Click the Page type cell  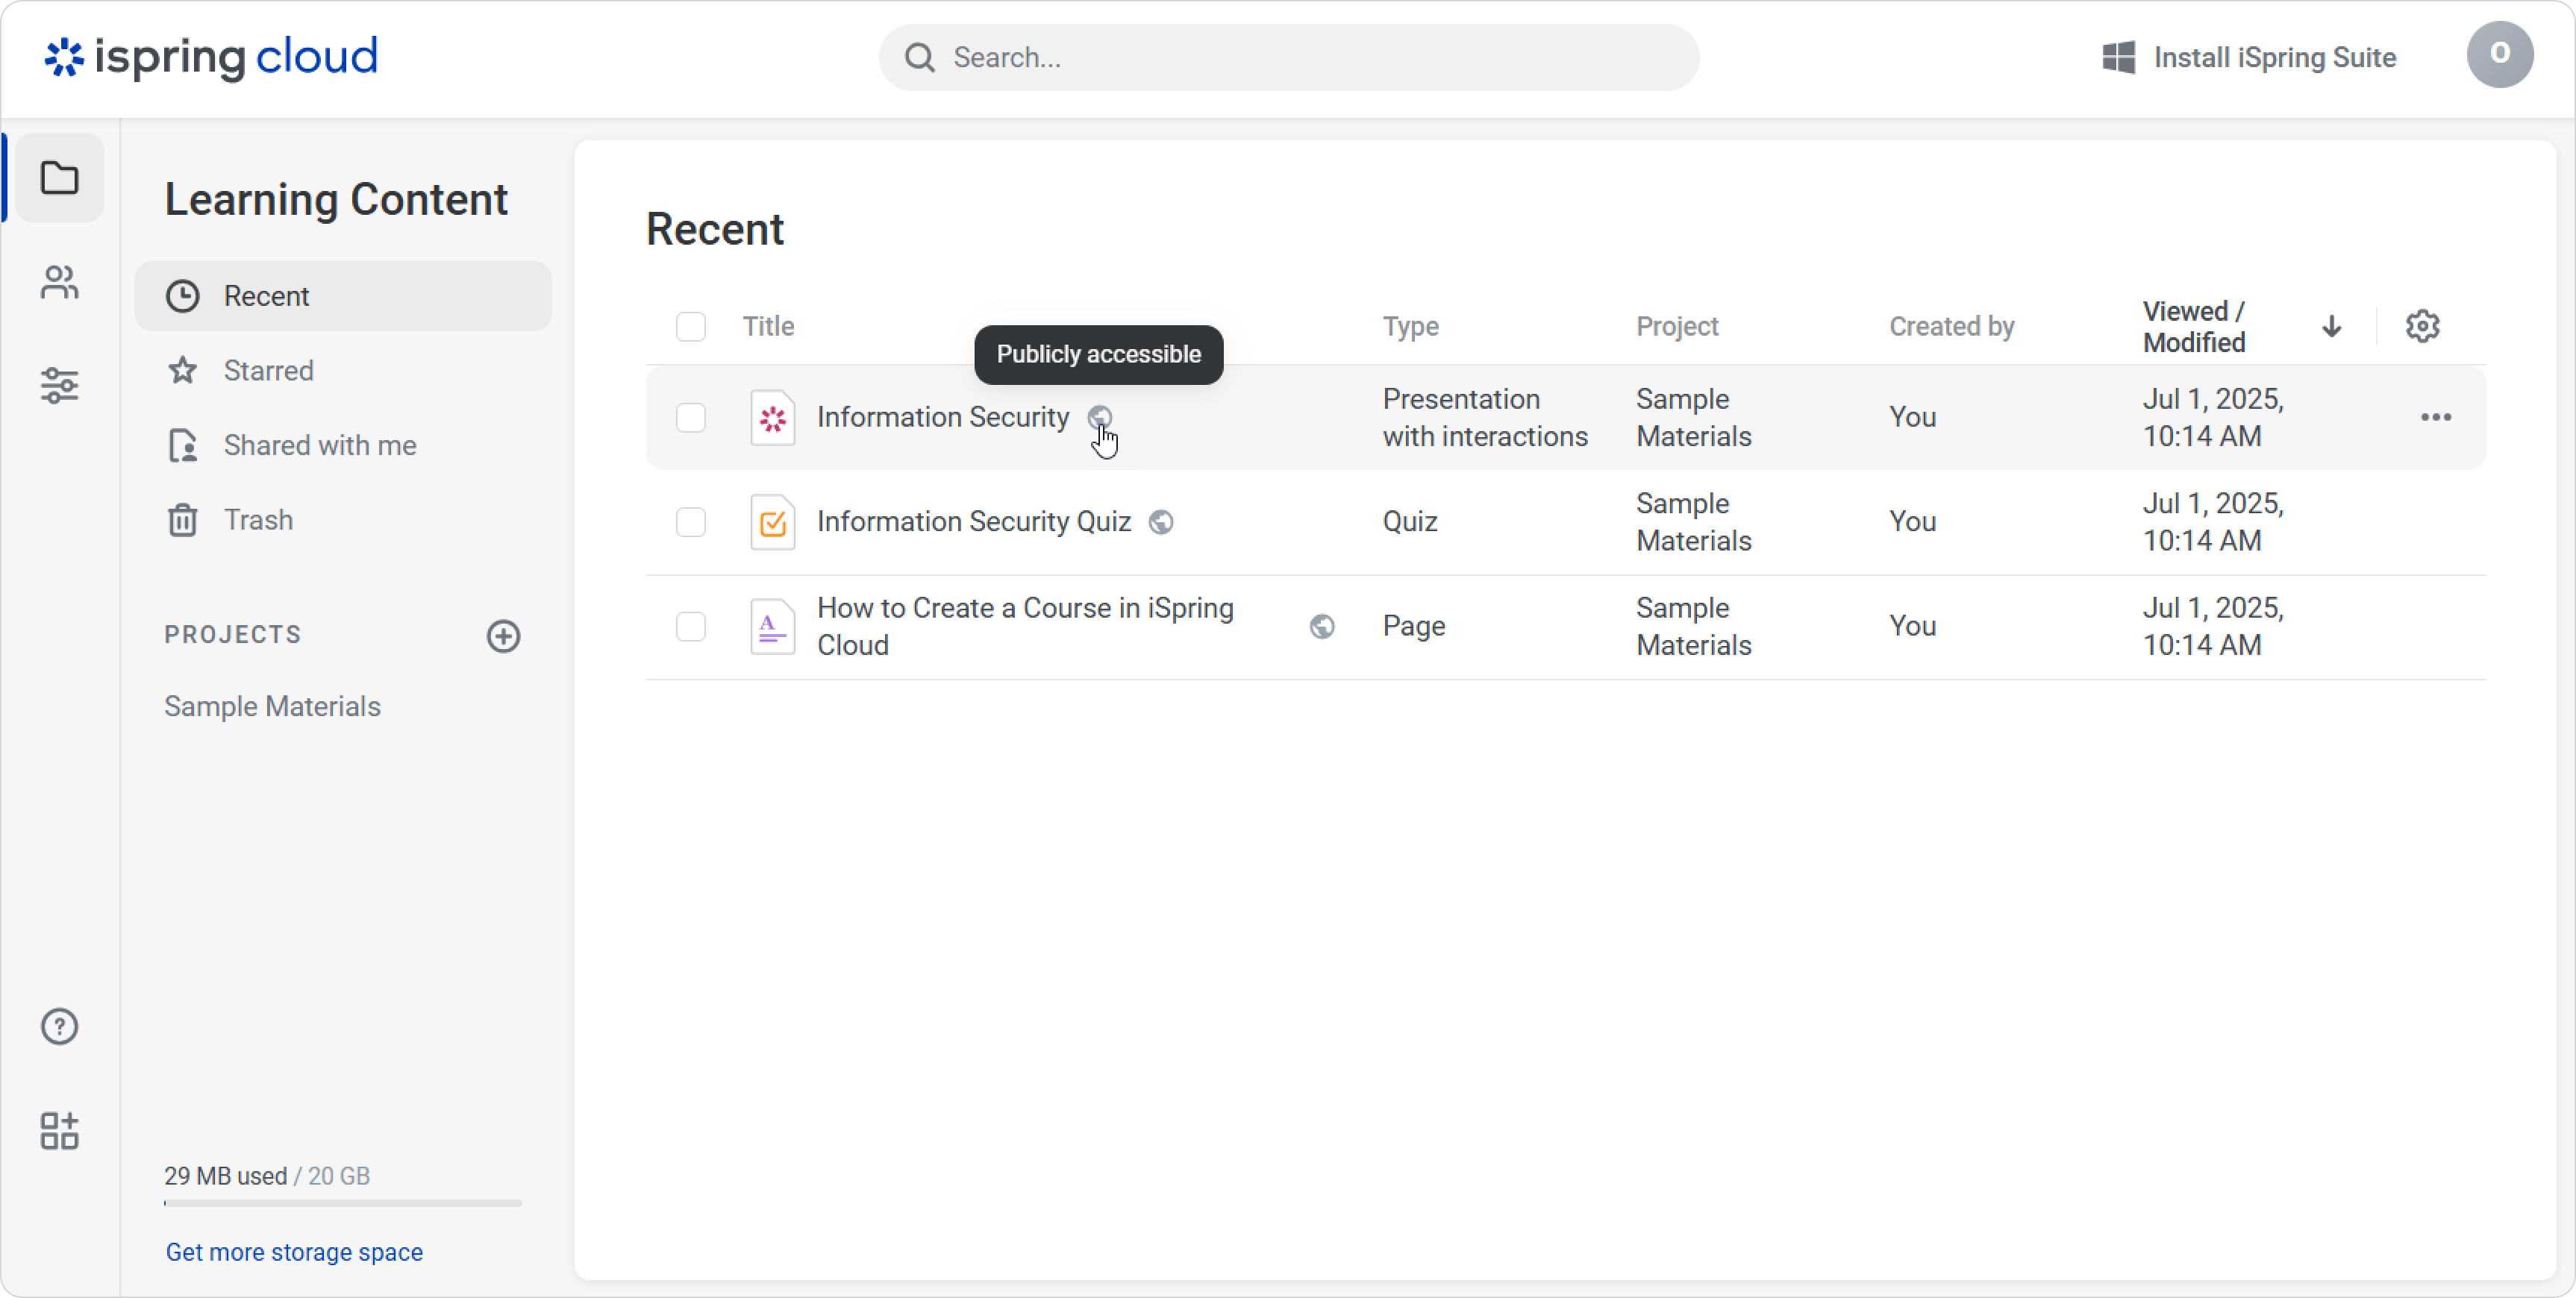[1414, 626]
